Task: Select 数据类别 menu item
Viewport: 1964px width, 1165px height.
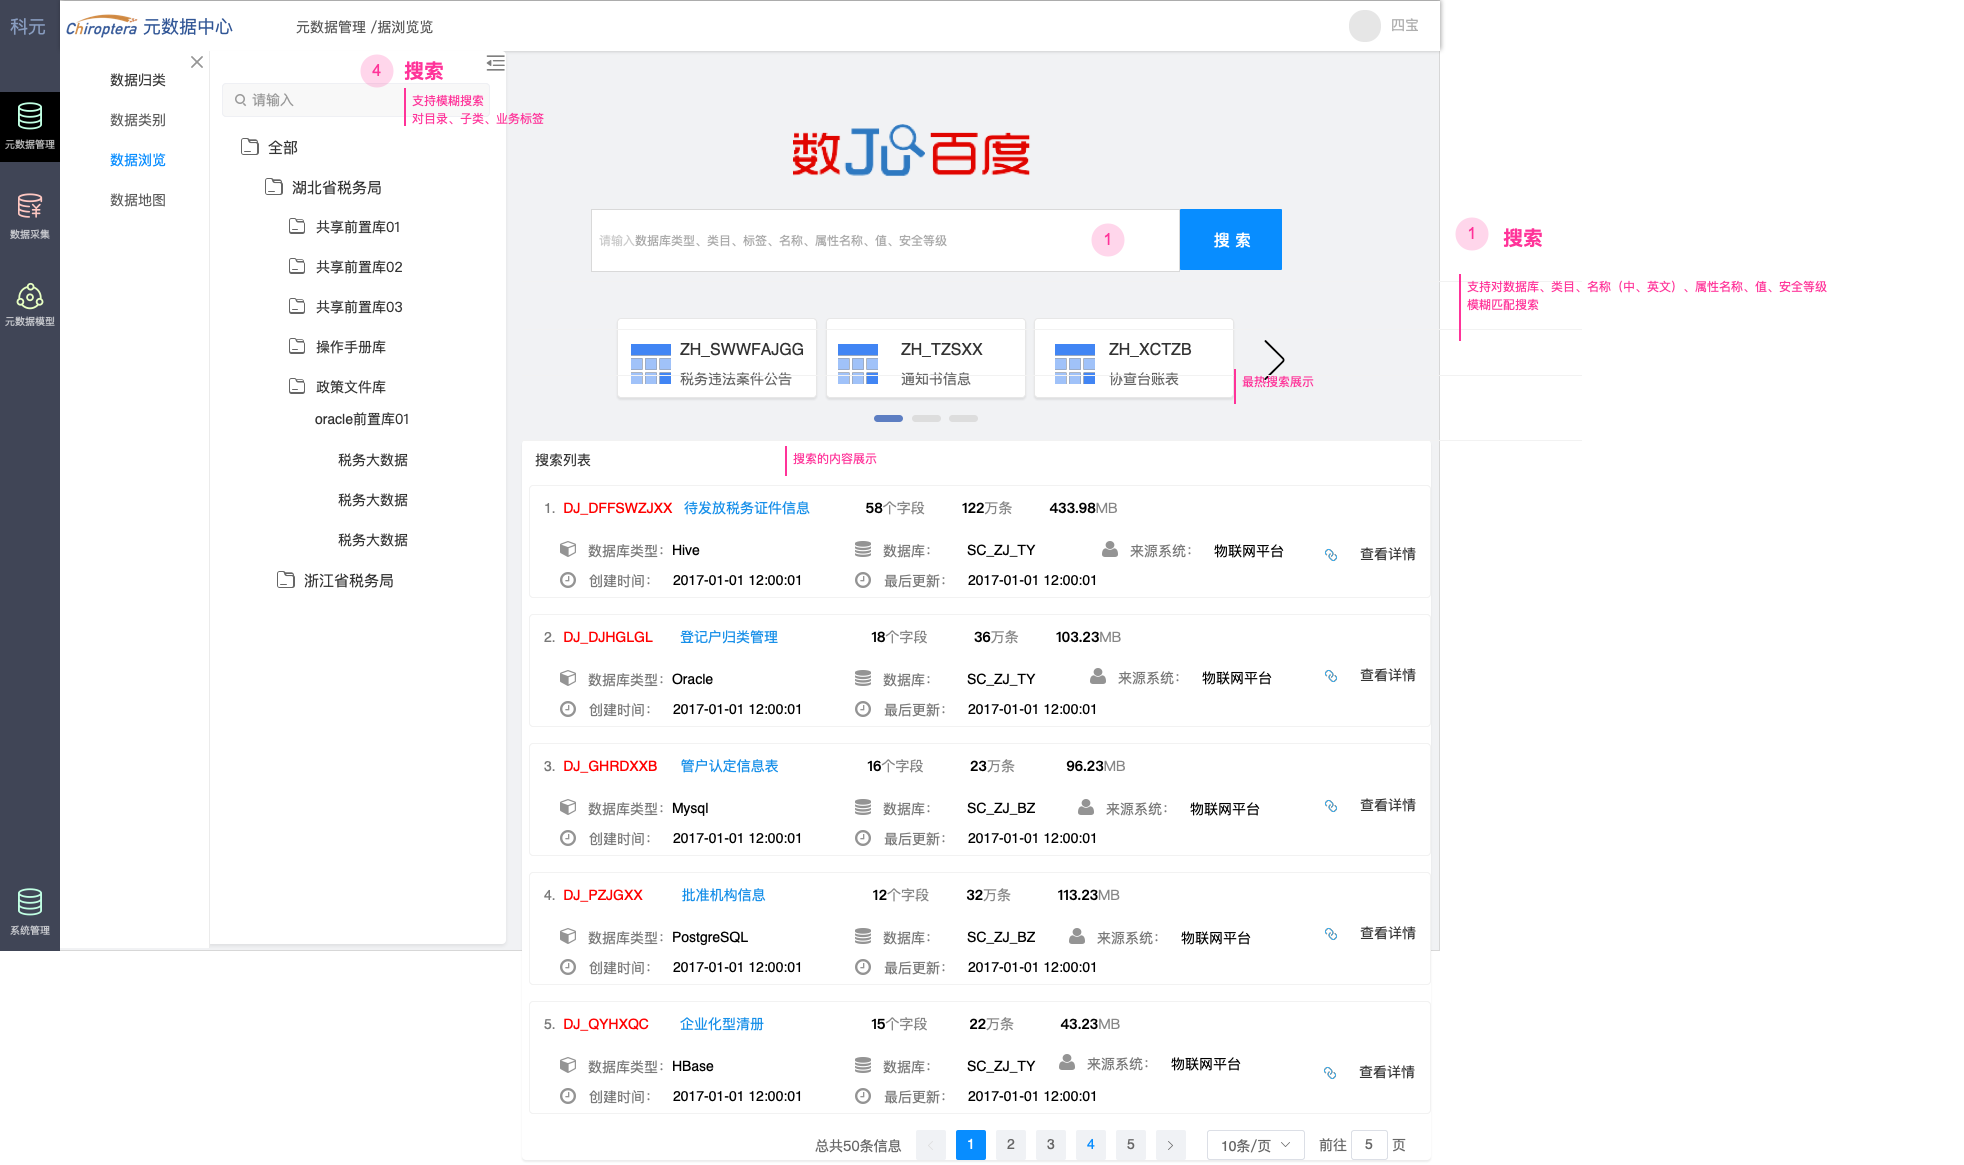Action: point(138,120)
